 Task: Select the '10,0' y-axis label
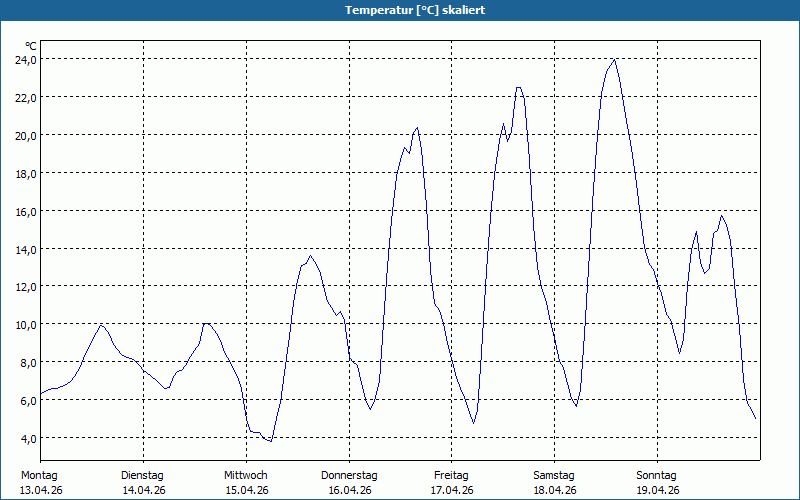click(26, 324)
